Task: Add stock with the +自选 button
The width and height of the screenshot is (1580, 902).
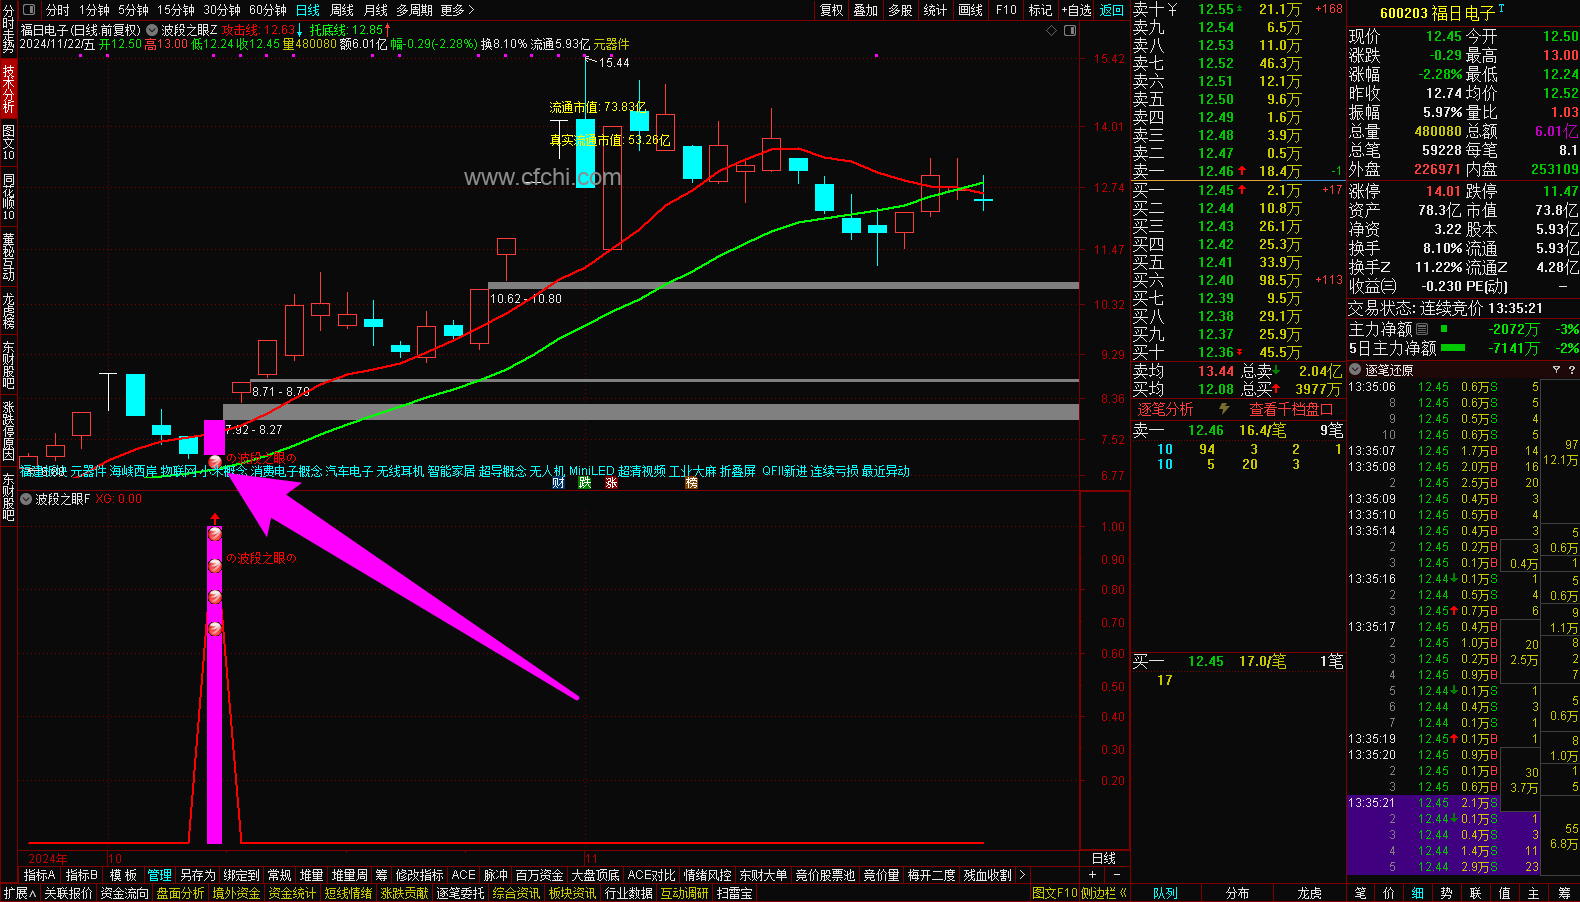Action: pos(1077,10)
